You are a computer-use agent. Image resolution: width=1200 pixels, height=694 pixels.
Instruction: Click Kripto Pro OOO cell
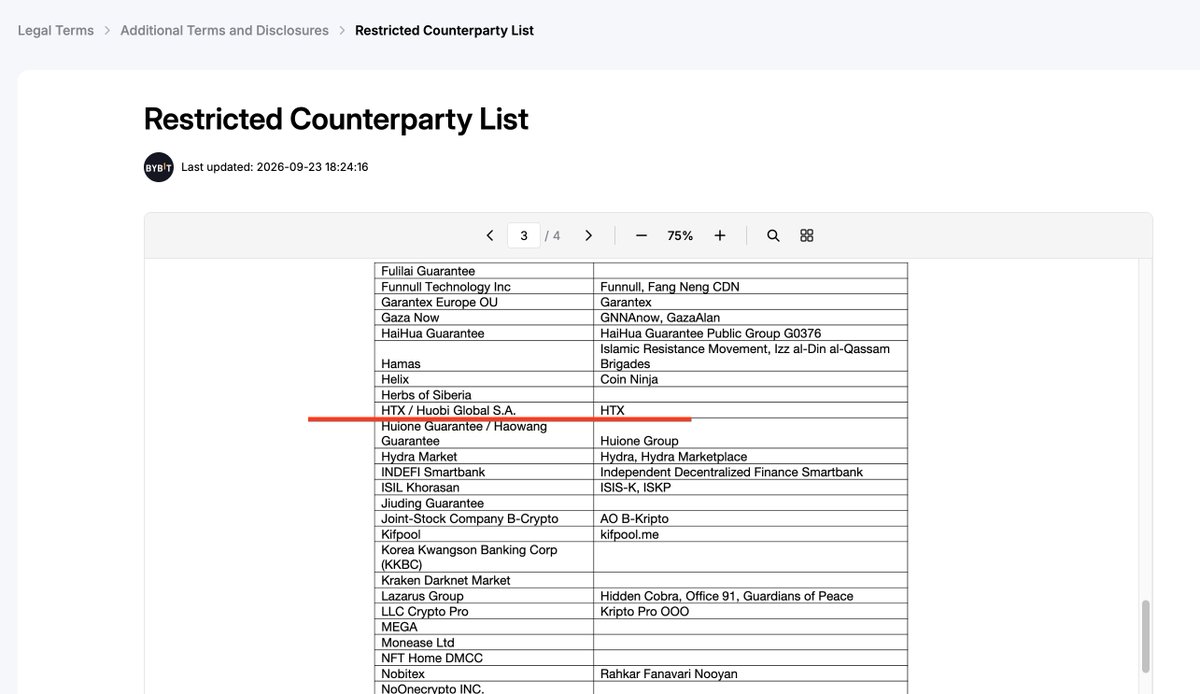750,611
